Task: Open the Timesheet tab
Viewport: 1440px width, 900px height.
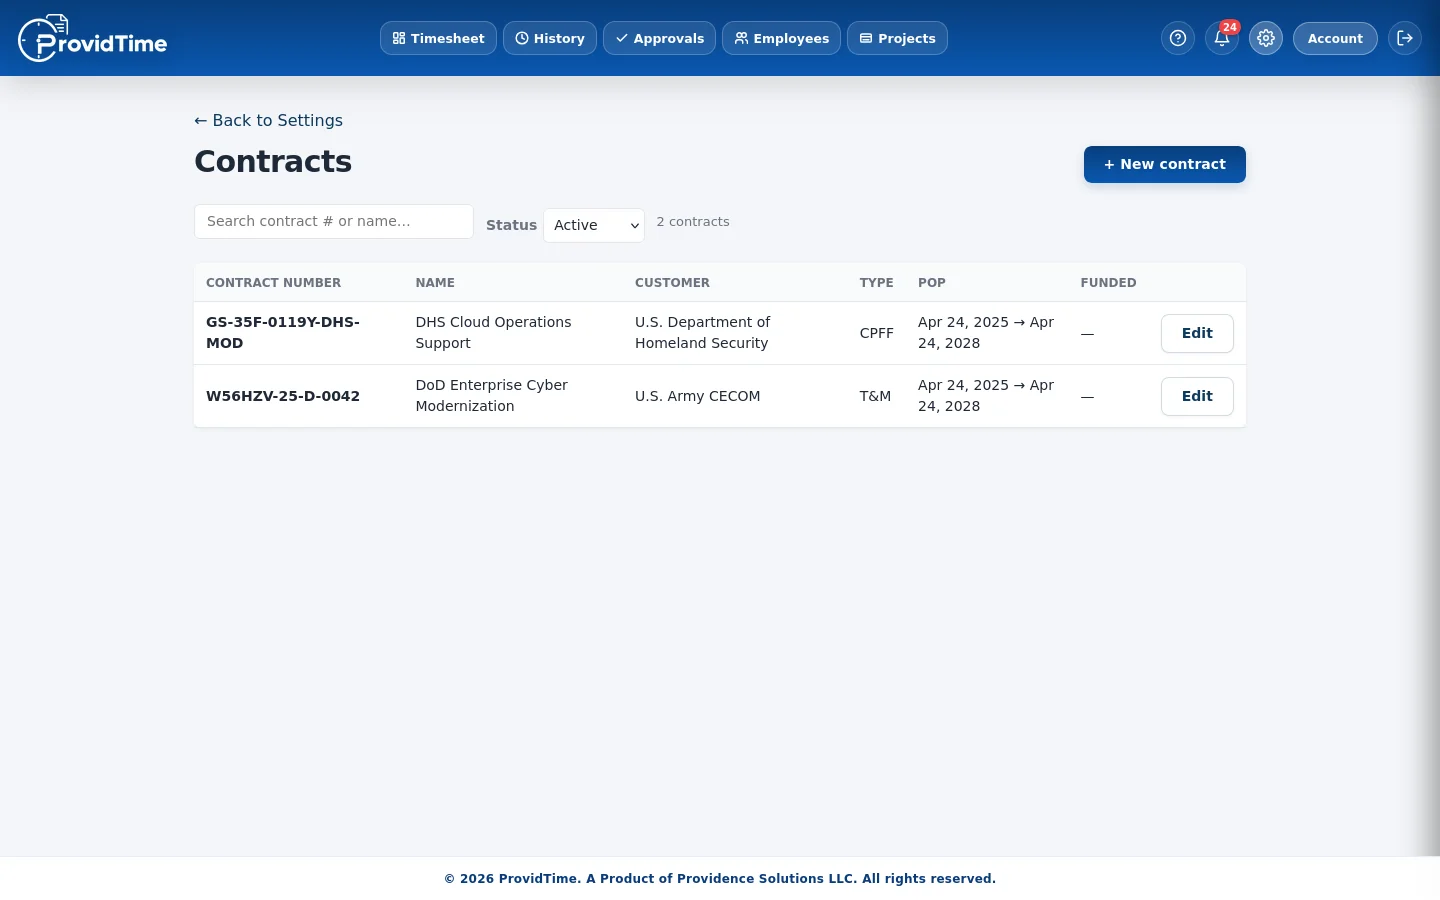Action: (438, 38)
